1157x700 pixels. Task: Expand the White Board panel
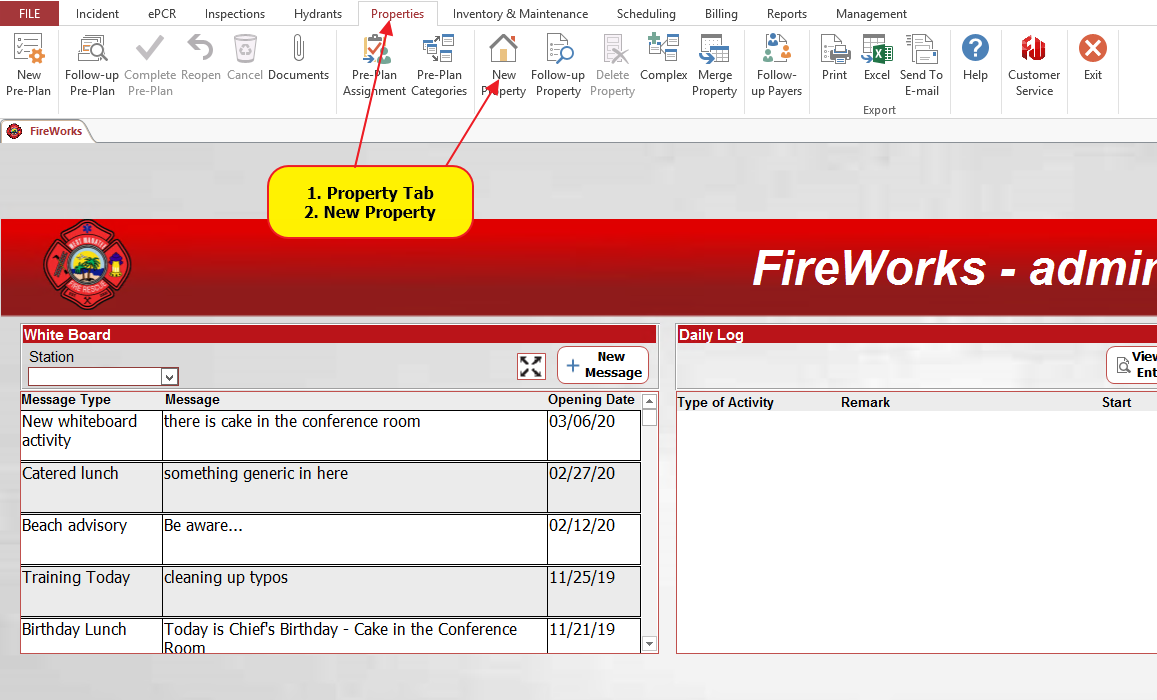click(531, 366)
